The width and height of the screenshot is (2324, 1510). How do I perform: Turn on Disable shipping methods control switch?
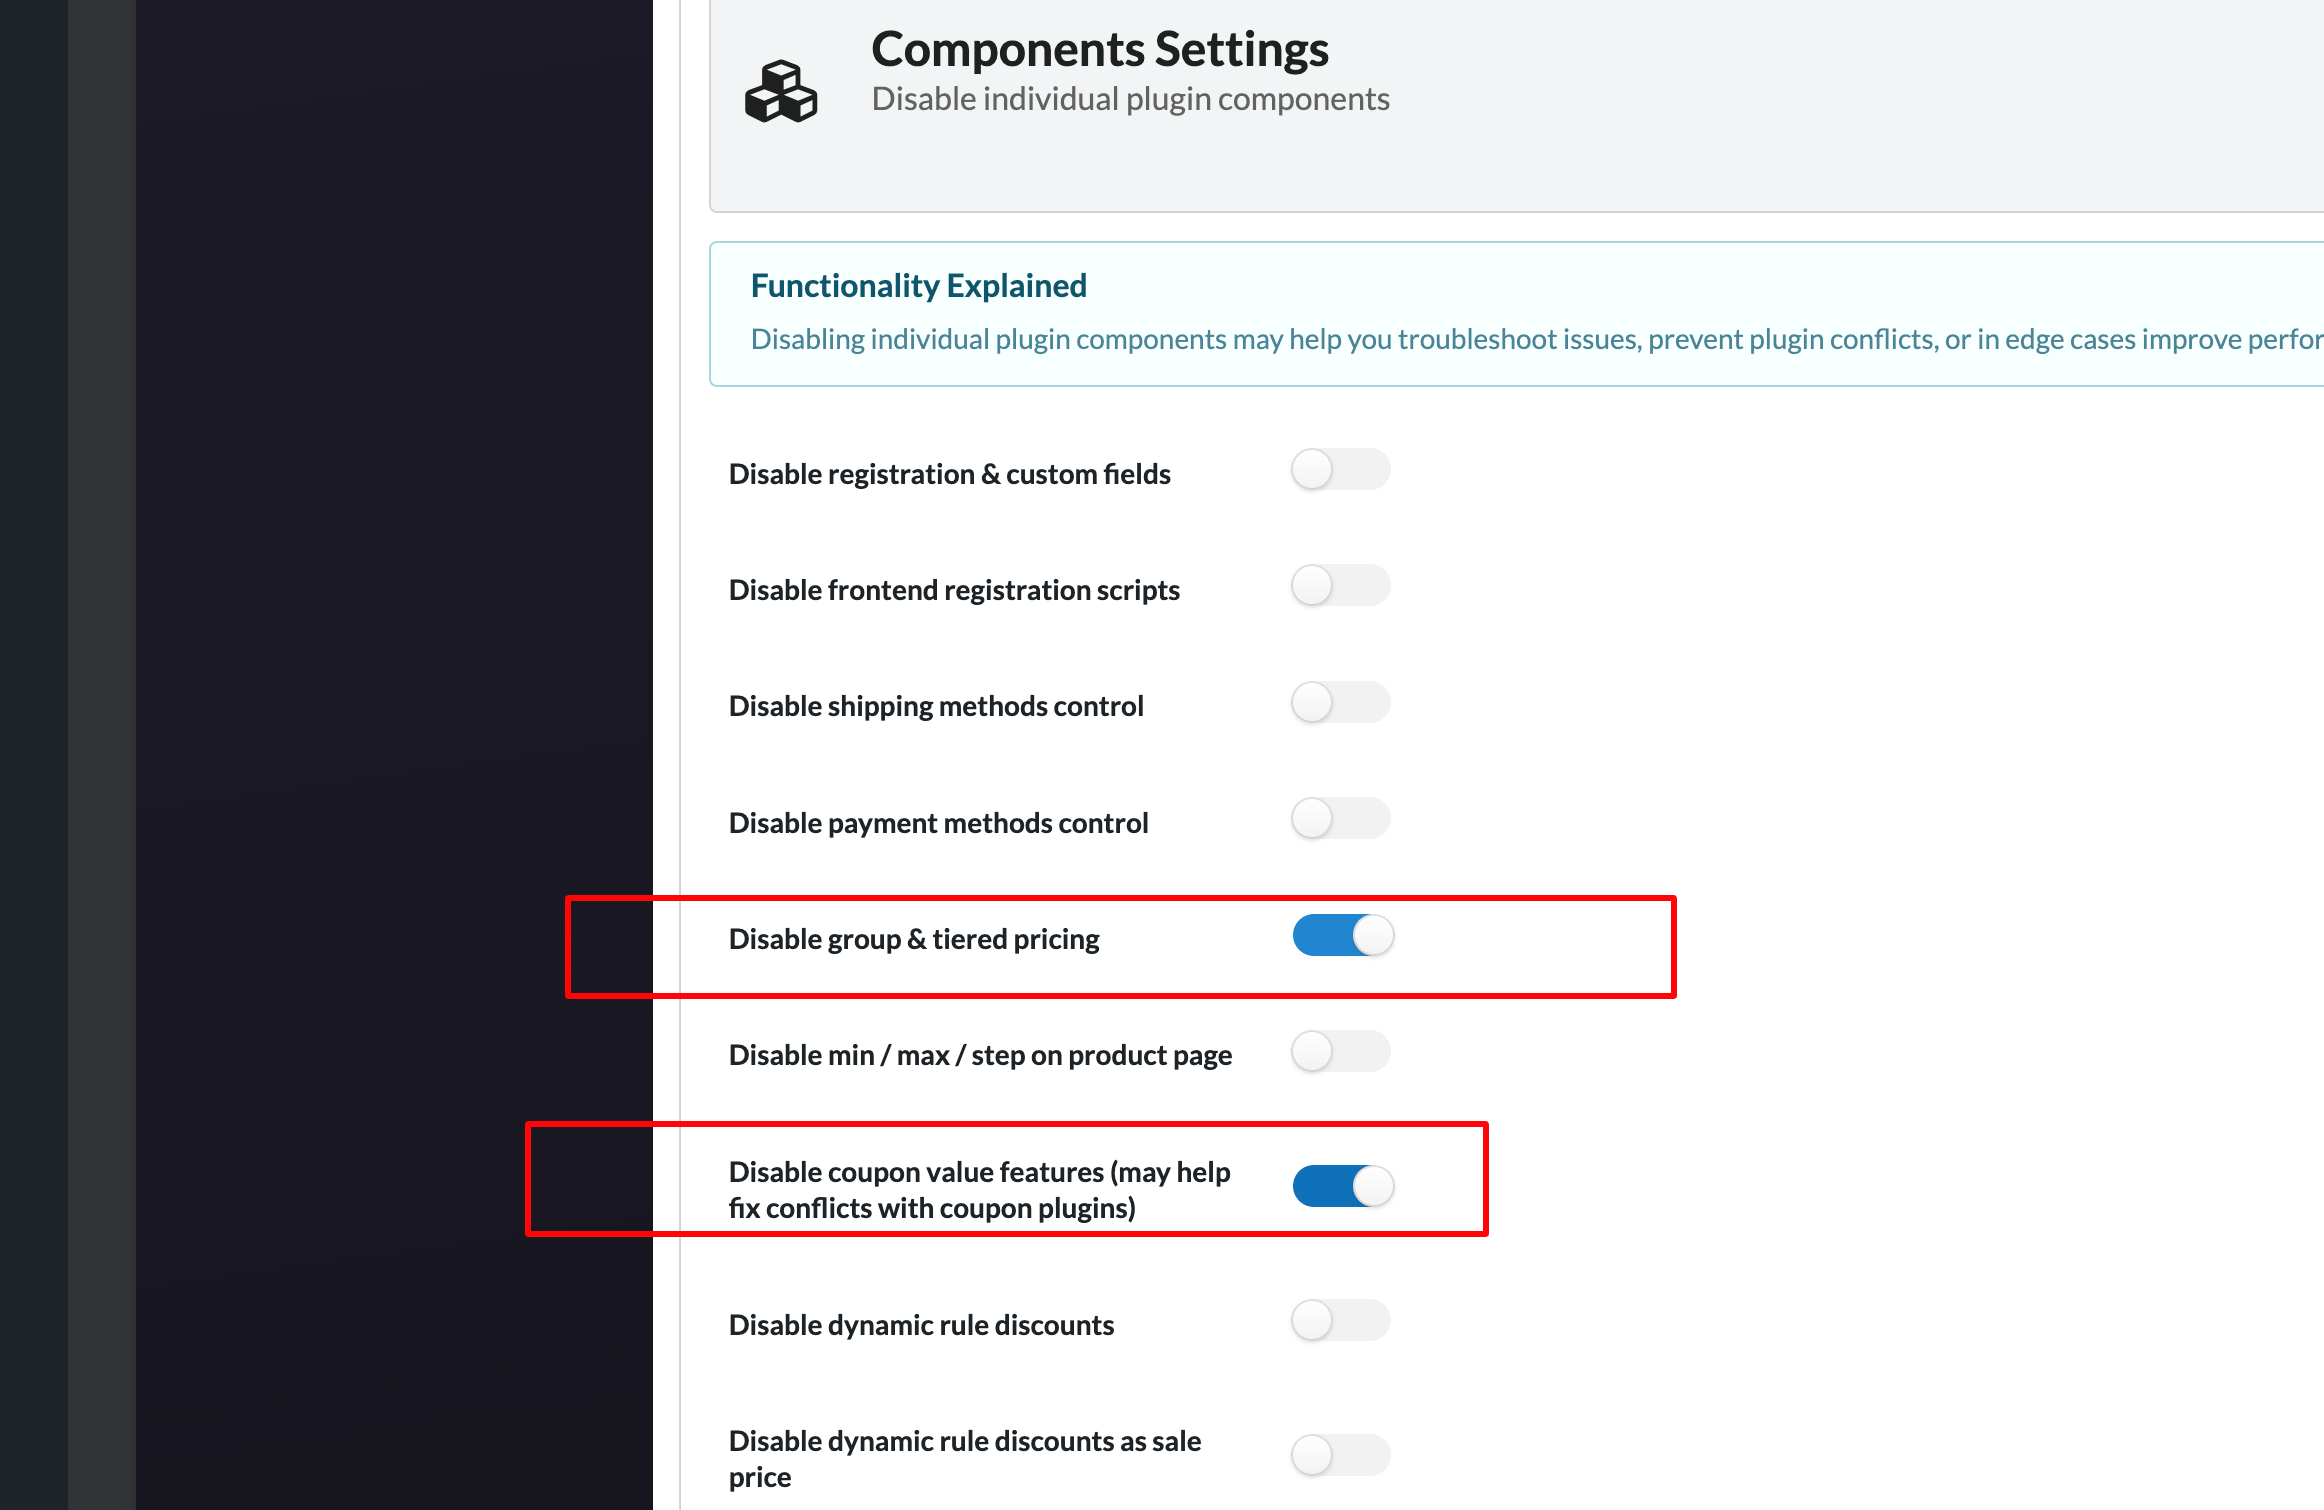pos(1340,702)
